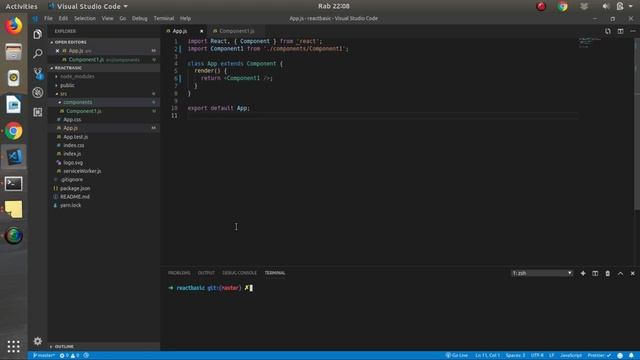Click Activities in the top bar

point(21,6)
